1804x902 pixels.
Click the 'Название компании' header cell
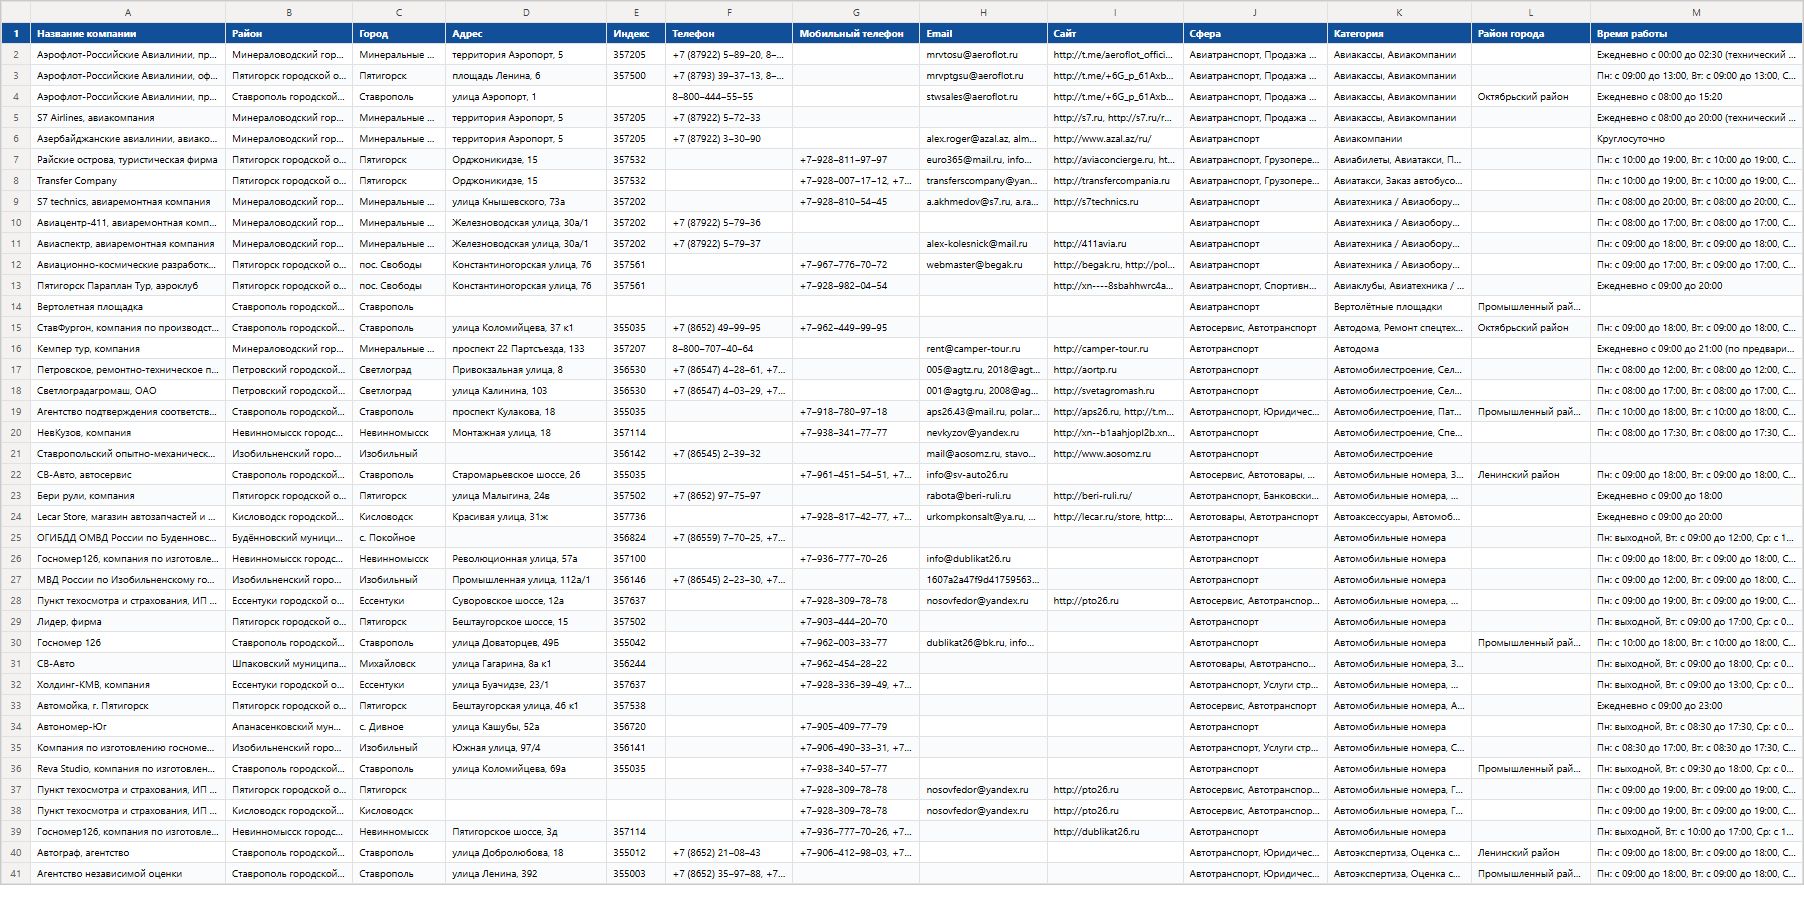[128, 34]
